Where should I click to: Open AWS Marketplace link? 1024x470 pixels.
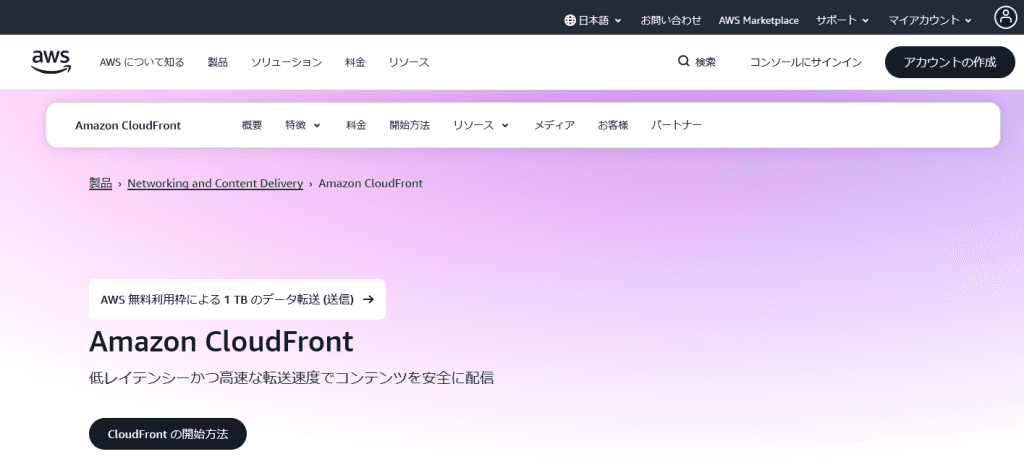[758, 20]
